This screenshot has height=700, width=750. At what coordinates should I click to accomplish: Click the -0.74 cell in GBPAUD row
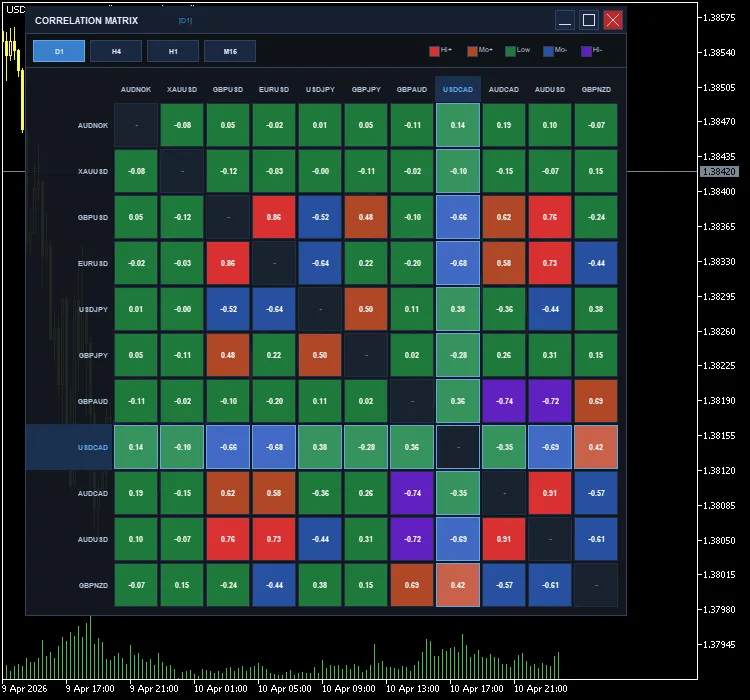point(504,401)
